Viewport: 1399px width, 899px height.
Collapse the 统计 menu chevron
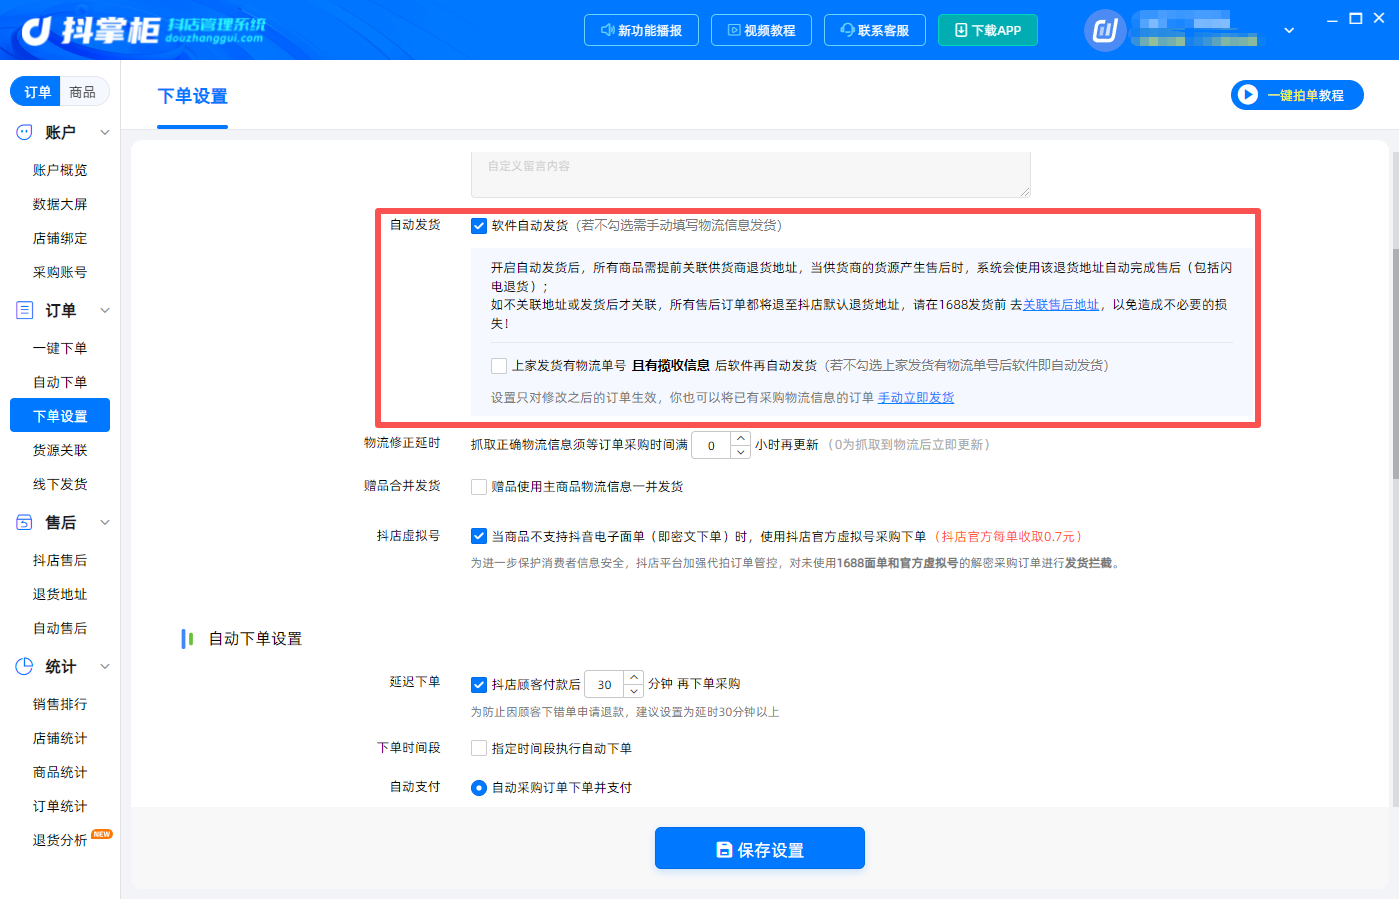(105, 666)
